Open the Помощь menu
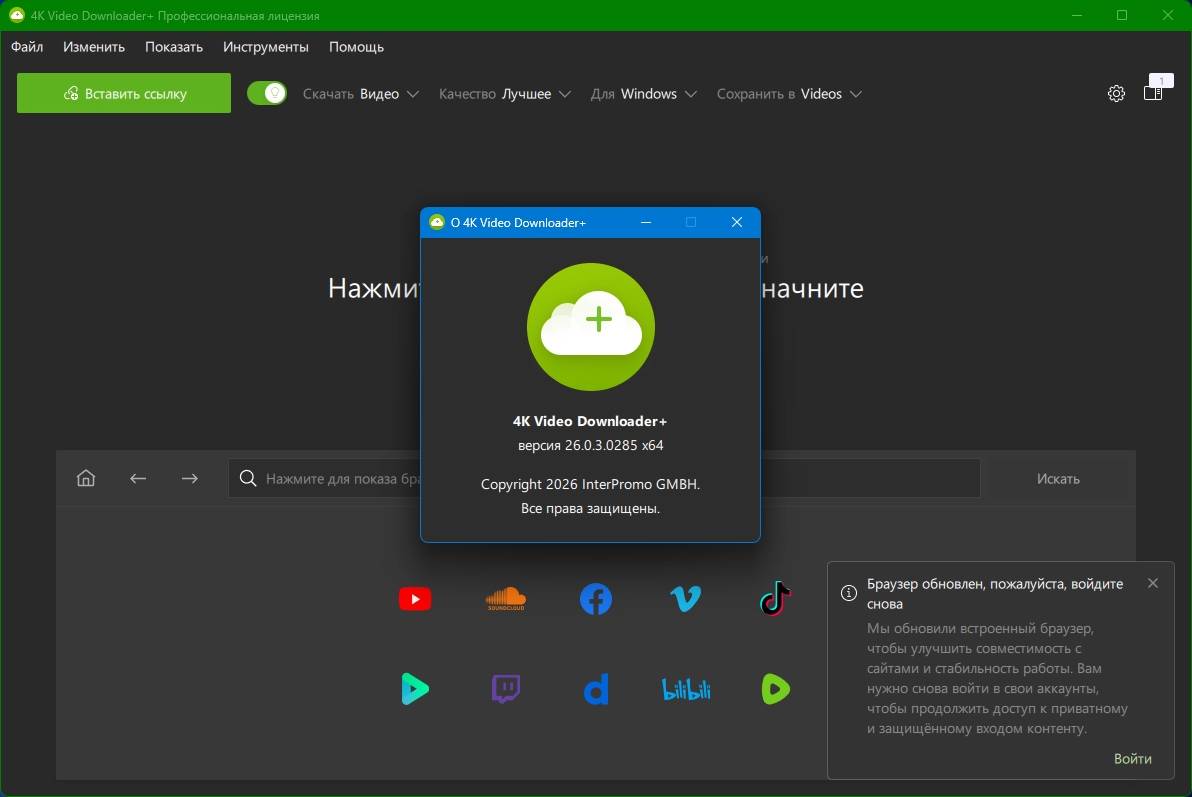The image size is (1192, 797). (356, 47)
